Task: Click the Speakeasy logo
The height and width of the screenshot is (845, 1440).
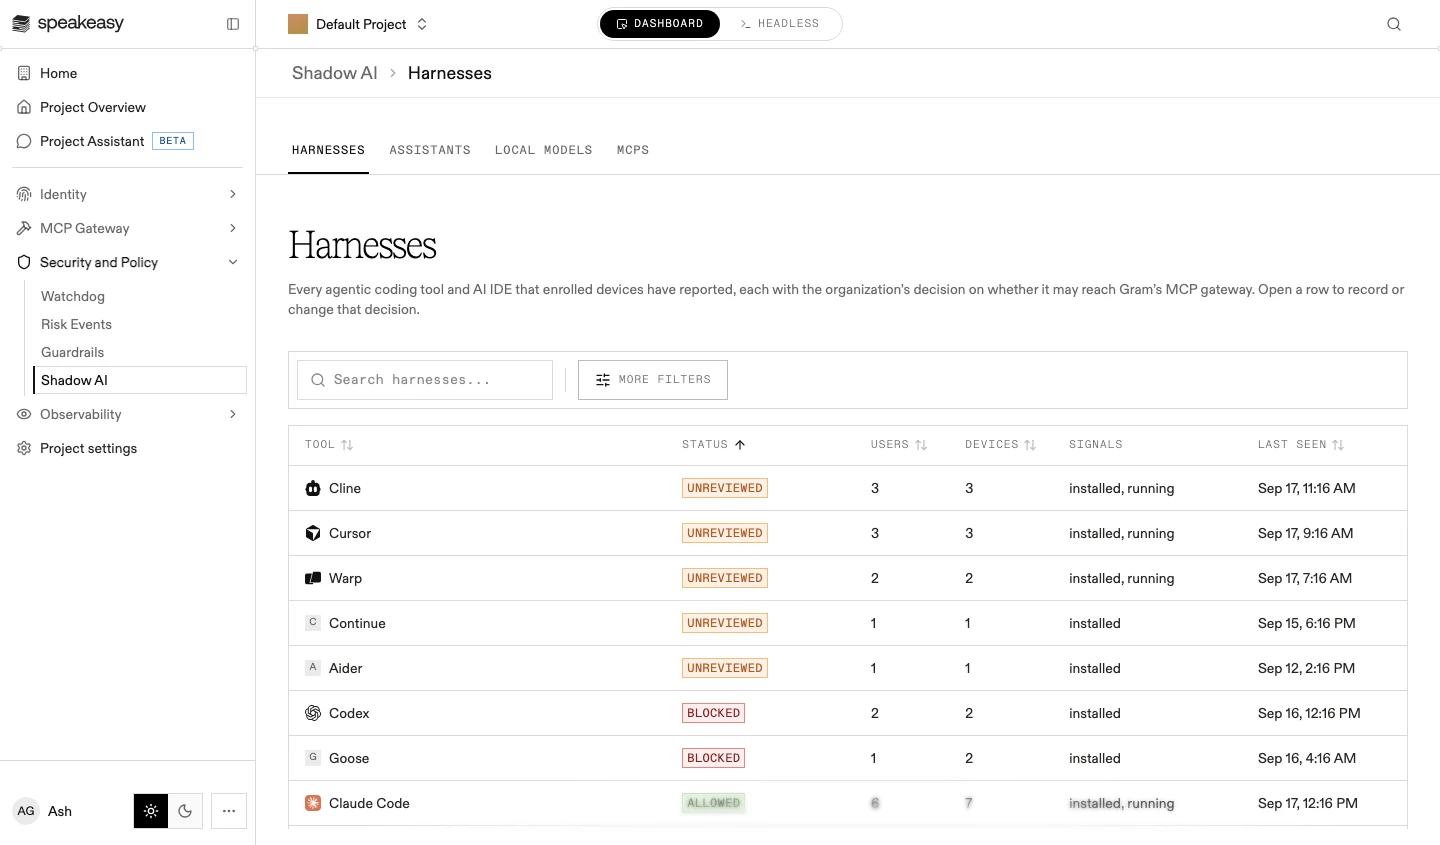Action: (x=68, y=23)
